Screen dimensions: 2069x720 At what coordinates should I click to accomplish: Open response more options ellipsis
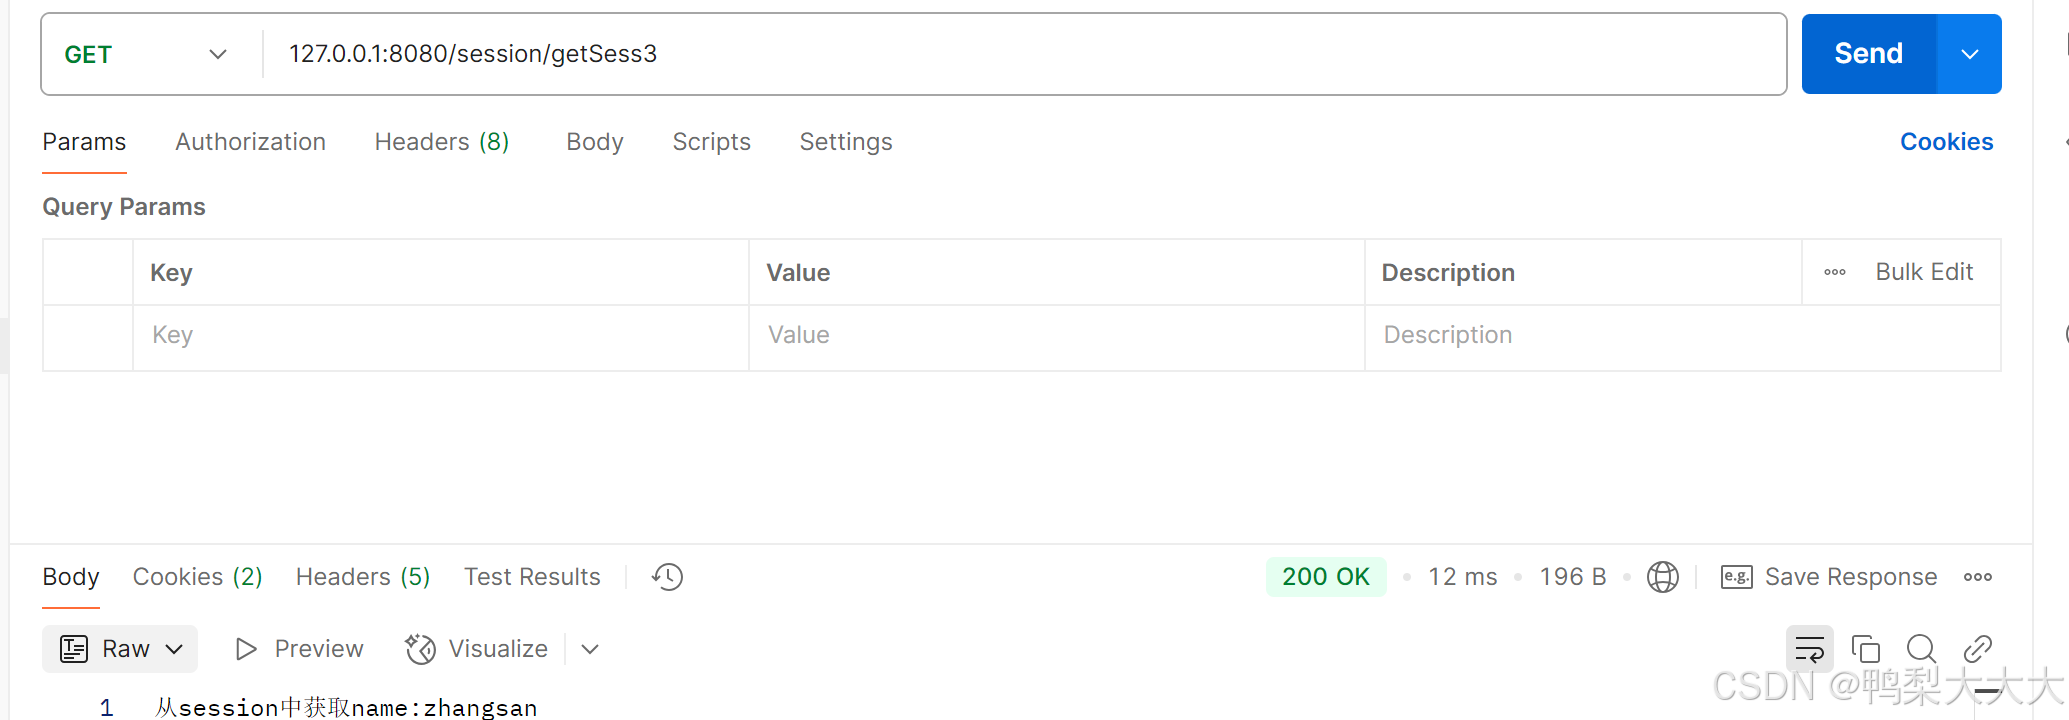pyautogui.click(x=1977, y=577)
